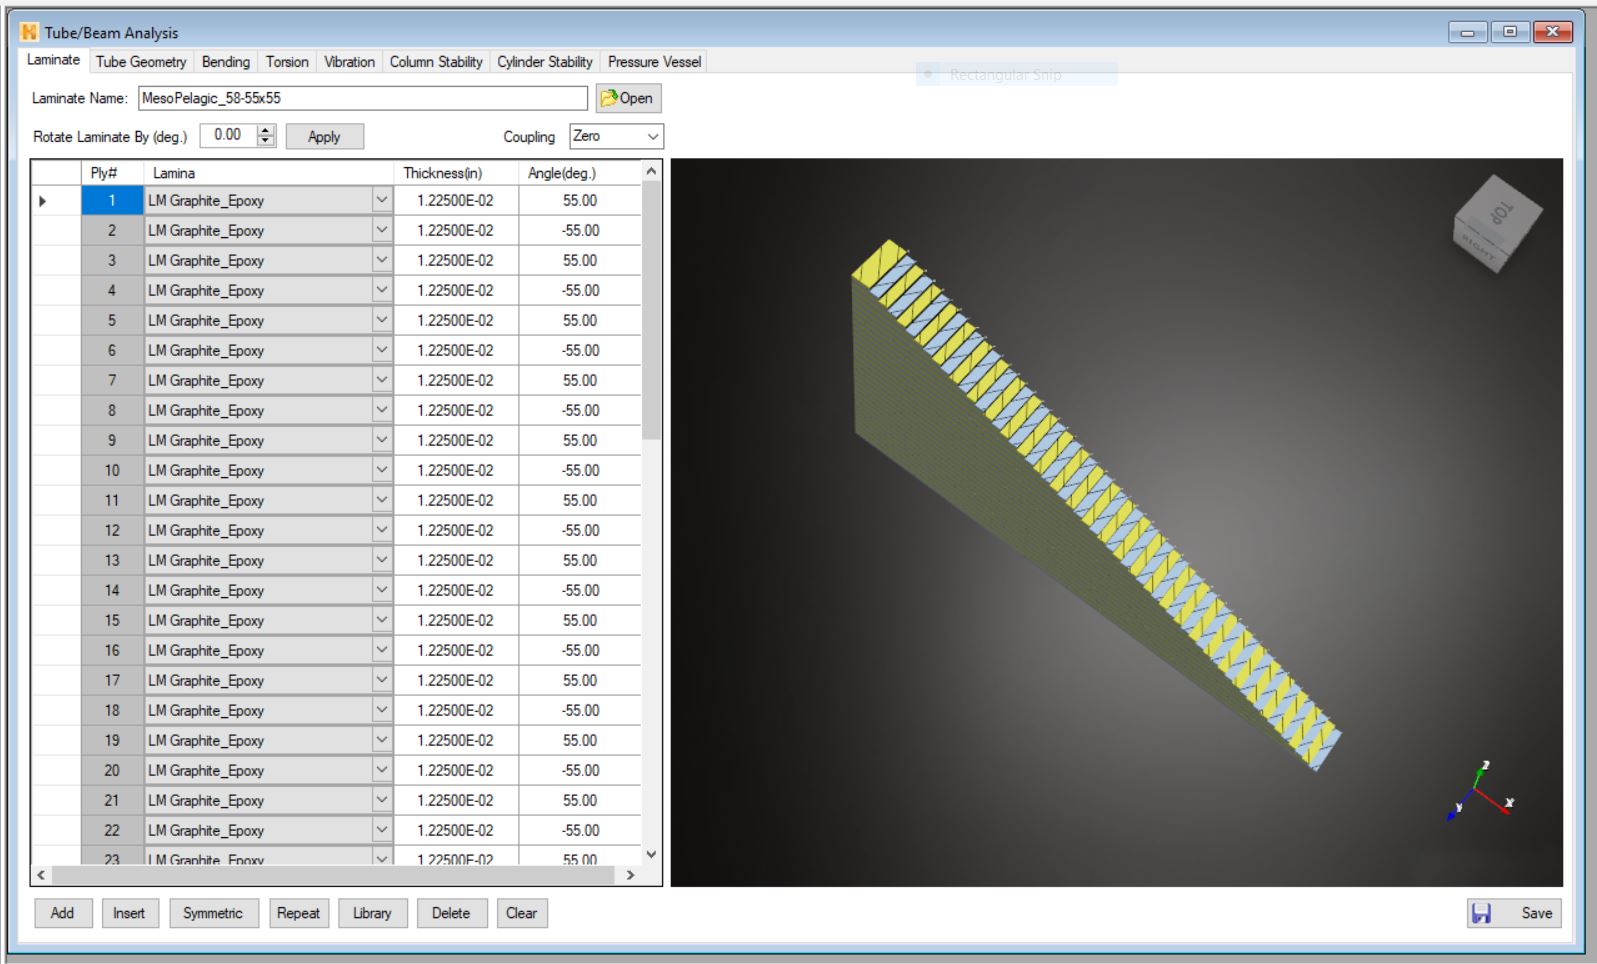Expand the Coupling dropdown
Image resolution: width=1597 pixels, height=964 pixels.
(653, 137)
